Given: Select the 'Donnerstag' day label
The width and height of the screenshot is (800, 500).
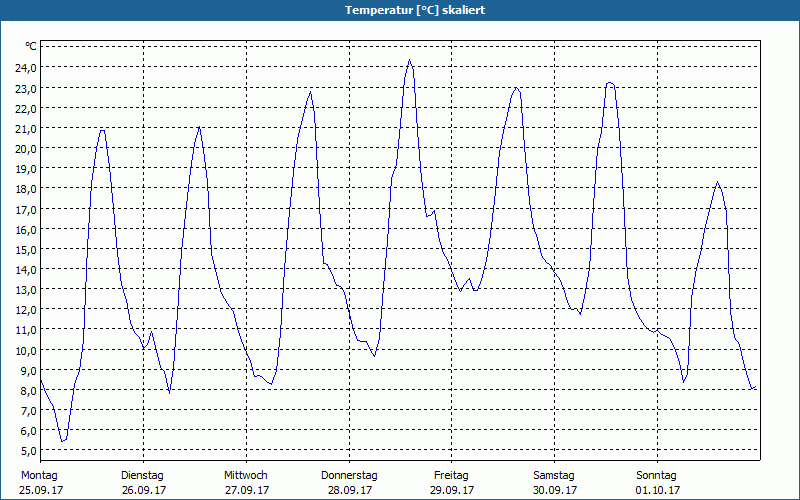Looking at the screenshot, I should click(x=349, y=476).
